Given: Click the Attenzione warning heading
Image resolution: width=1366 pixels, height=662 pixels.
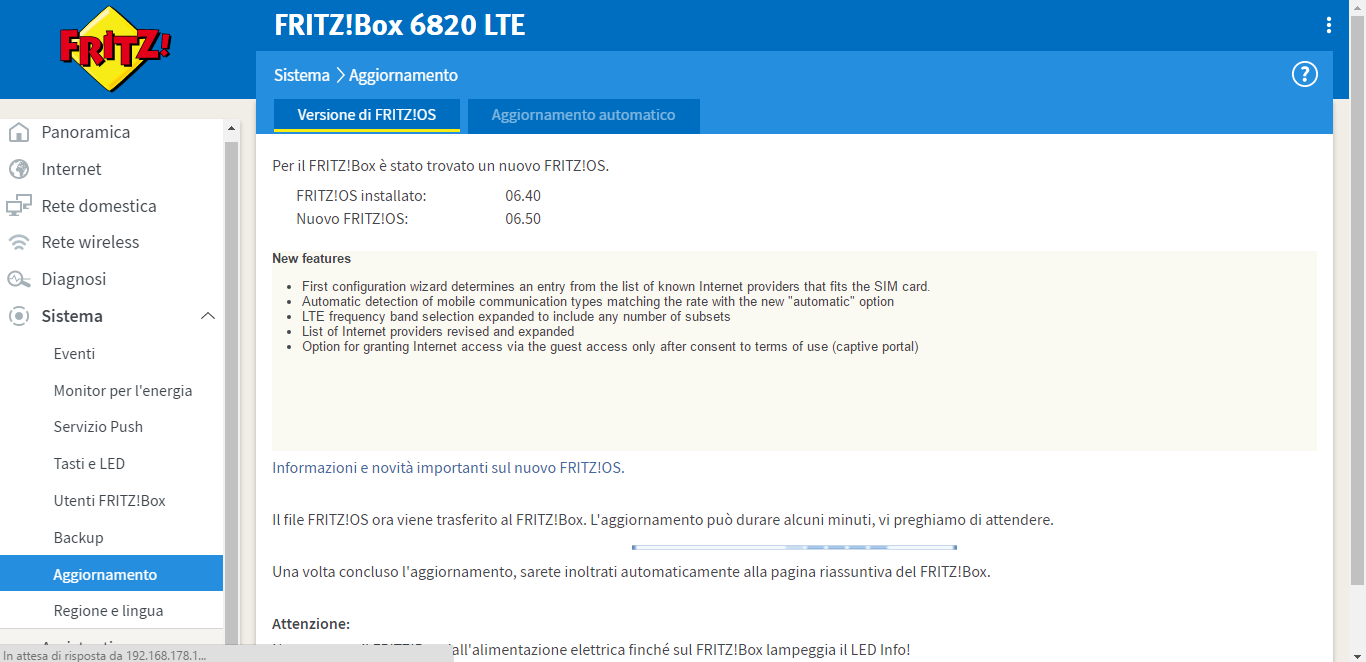Looking at the screenshot, I should click(x=311, y=624).
